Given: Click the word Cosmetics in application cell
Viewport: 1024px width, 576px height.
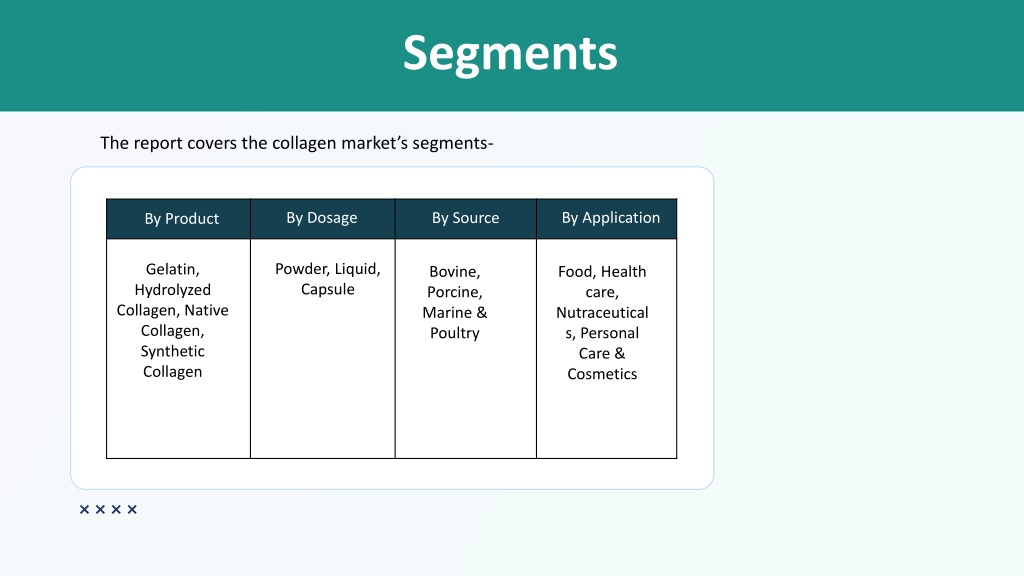Looking at the screenshot, I should (602, 374).
